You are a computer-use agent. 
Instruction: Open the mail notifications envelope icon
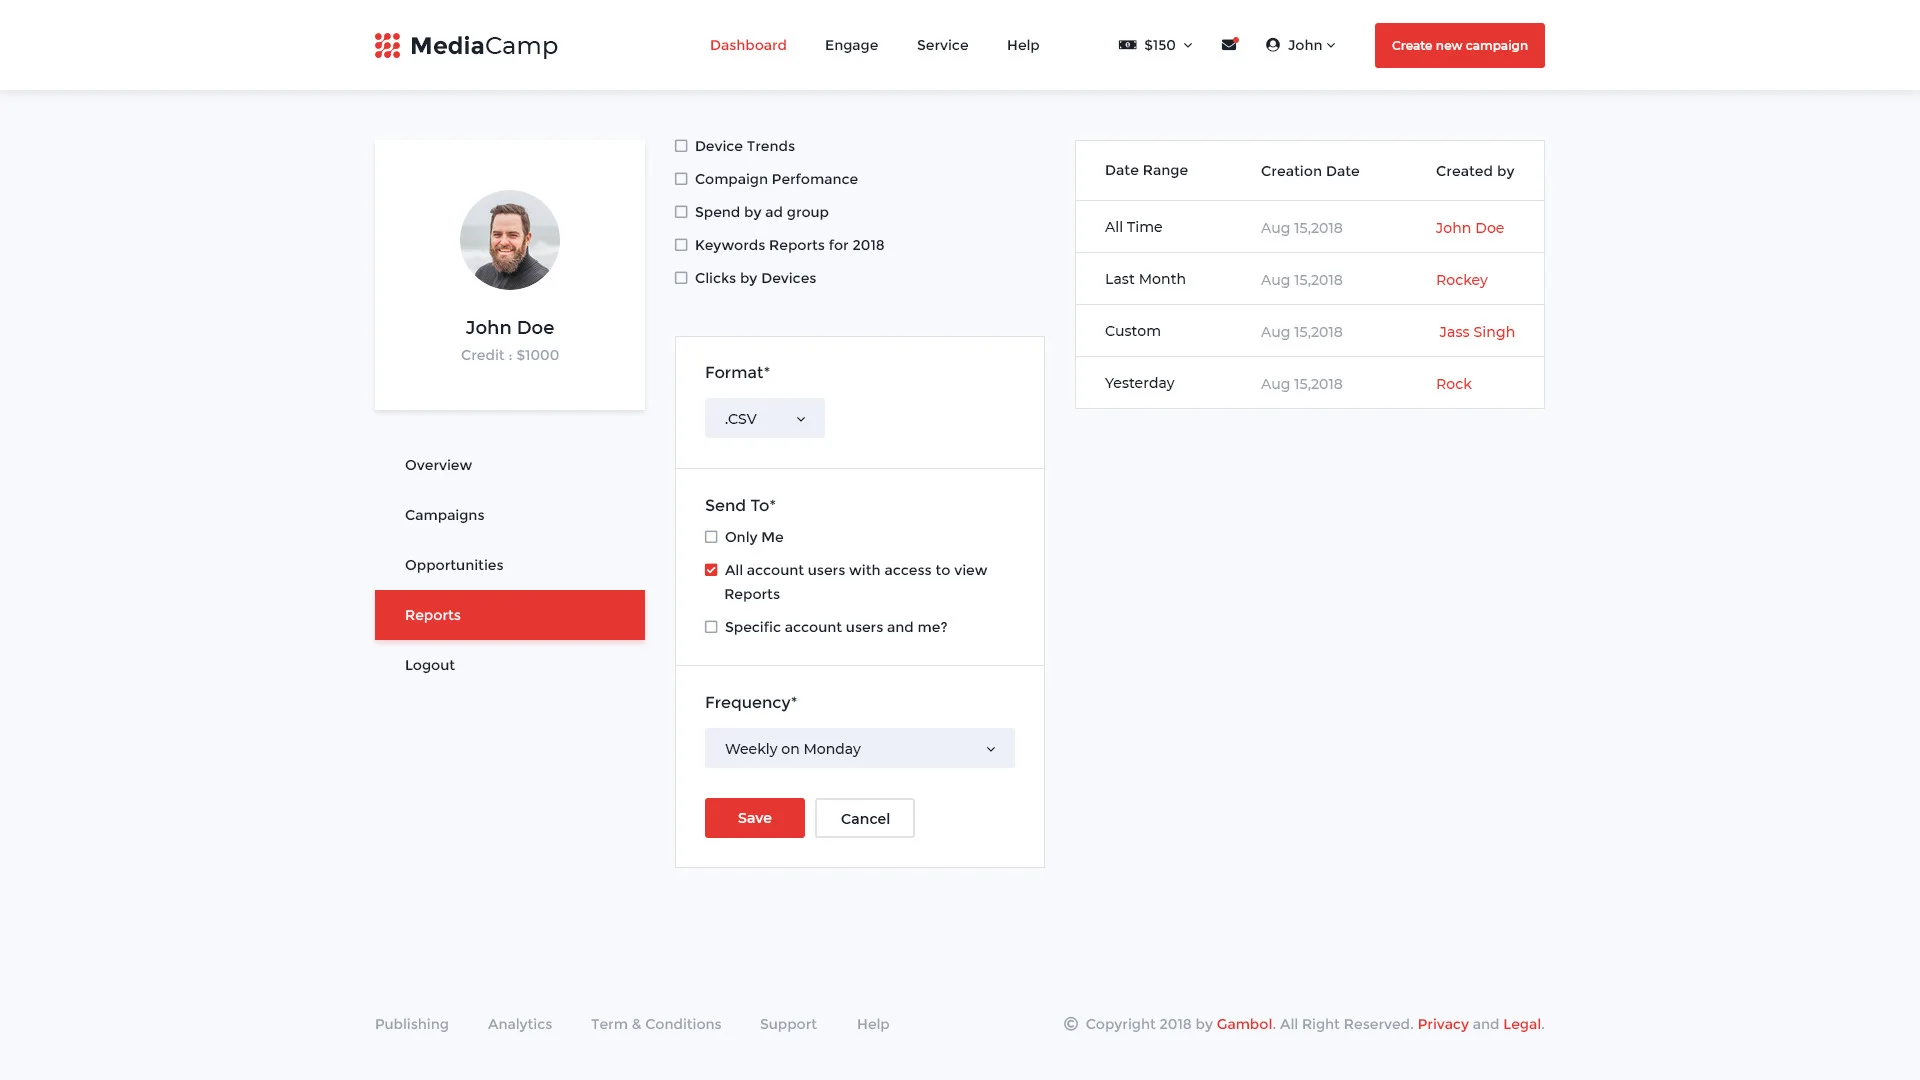pos(1229,44)
